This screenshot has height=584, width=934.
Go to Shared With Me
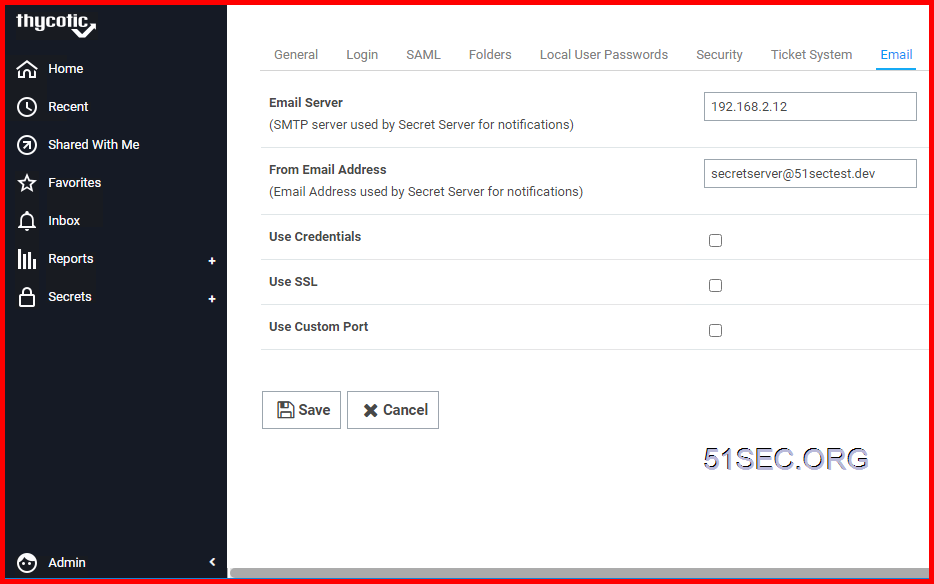94,145
